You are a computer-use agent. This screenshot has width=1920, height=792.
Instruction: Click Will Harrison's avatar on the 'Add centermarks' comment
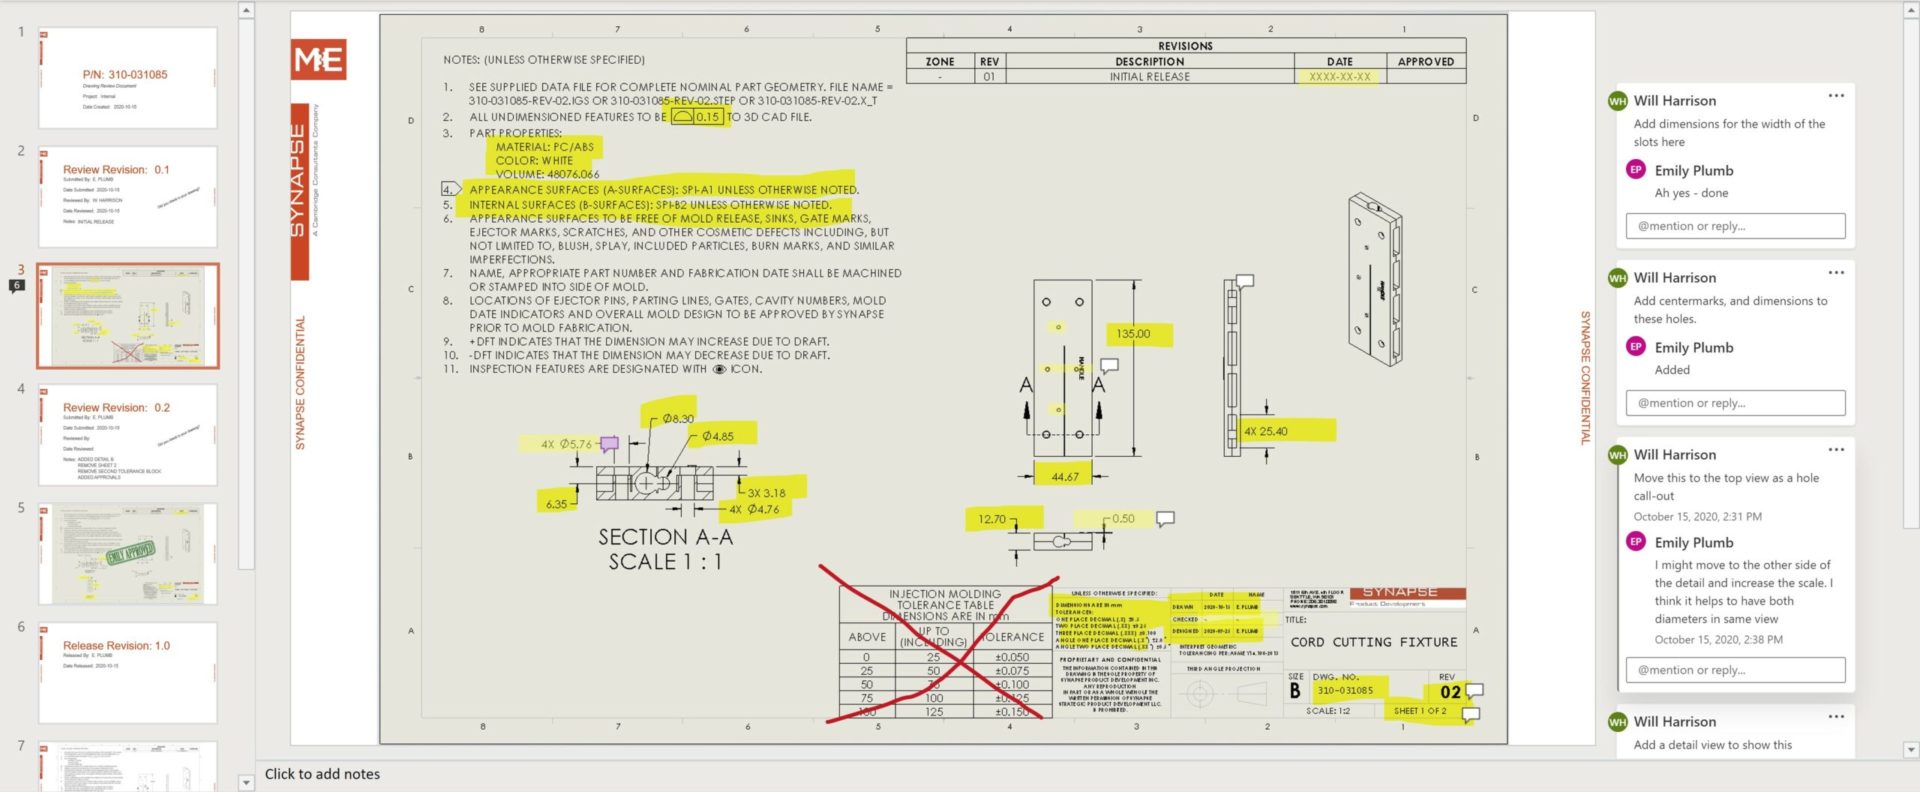(1617, 278)
